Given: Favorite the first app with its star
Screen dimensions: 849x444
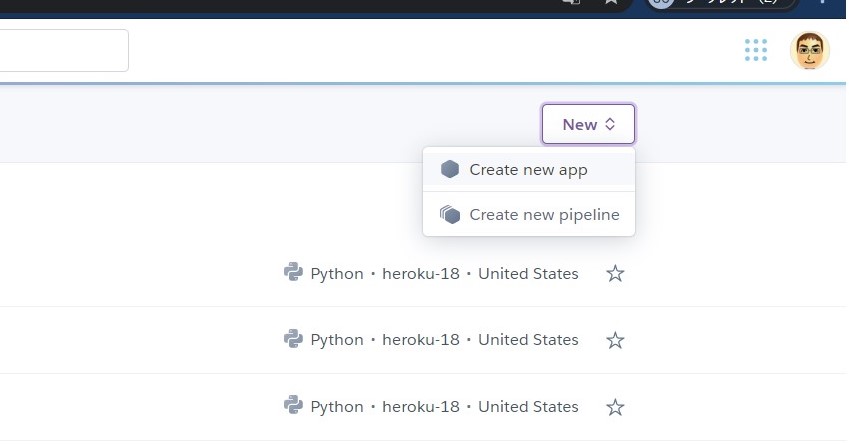Looking at the screenshot, I should [615, 273].
